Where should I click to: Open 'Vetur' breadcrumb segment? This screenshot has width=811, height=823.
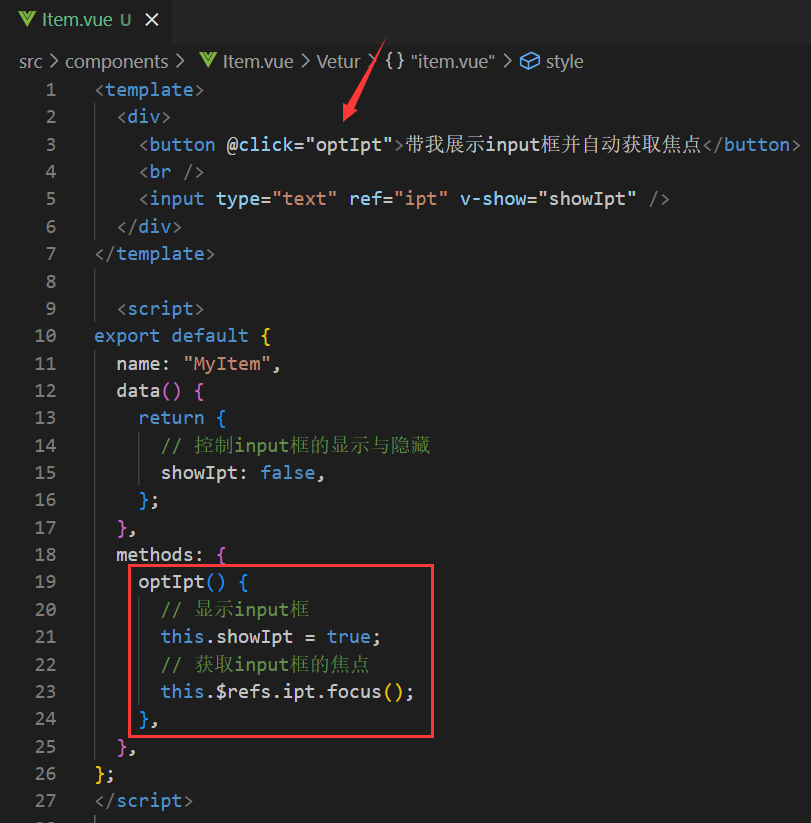[338, 62]
